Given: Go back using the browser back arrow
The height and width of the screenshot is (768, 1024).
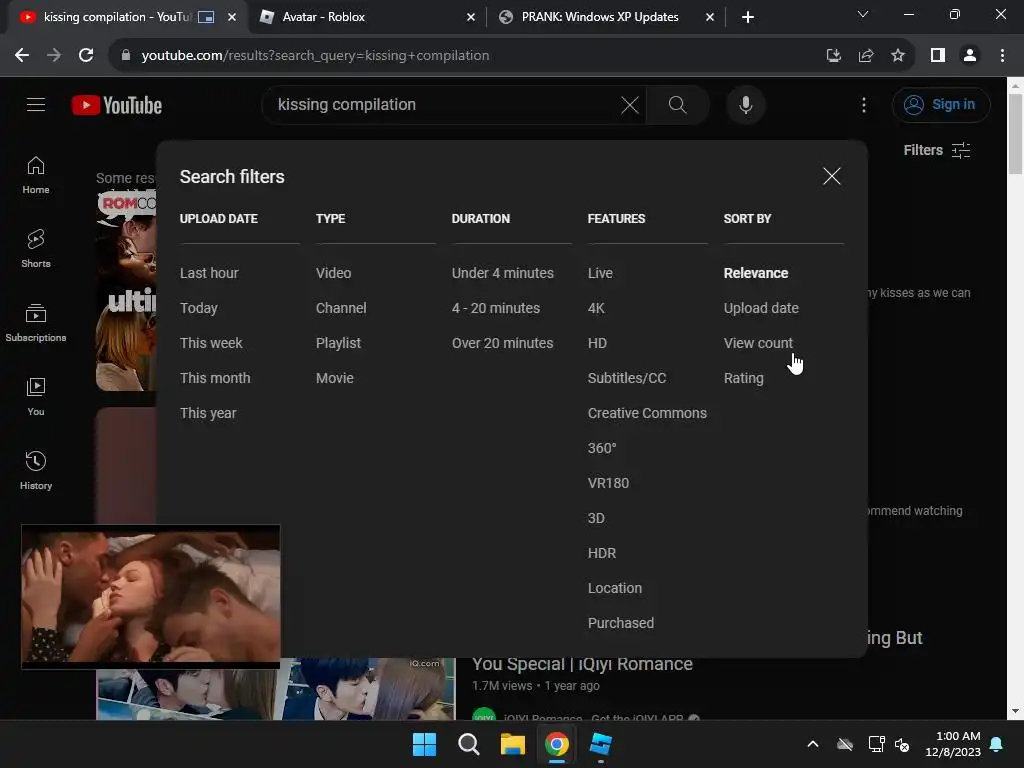Looking at the screenshot, I should click(x=22, y=56).
